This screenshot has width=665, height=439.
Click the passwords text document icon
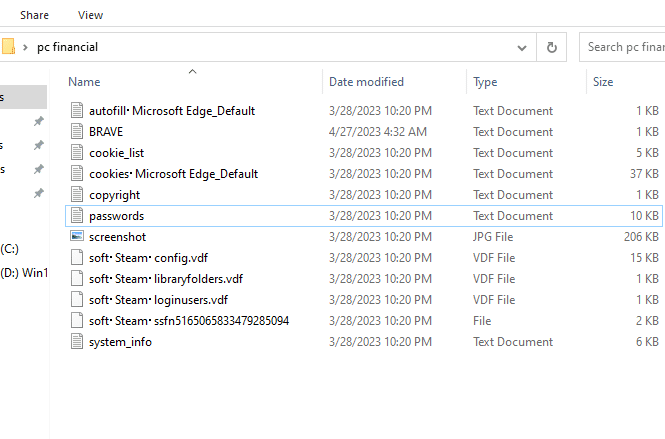point(78,216)
